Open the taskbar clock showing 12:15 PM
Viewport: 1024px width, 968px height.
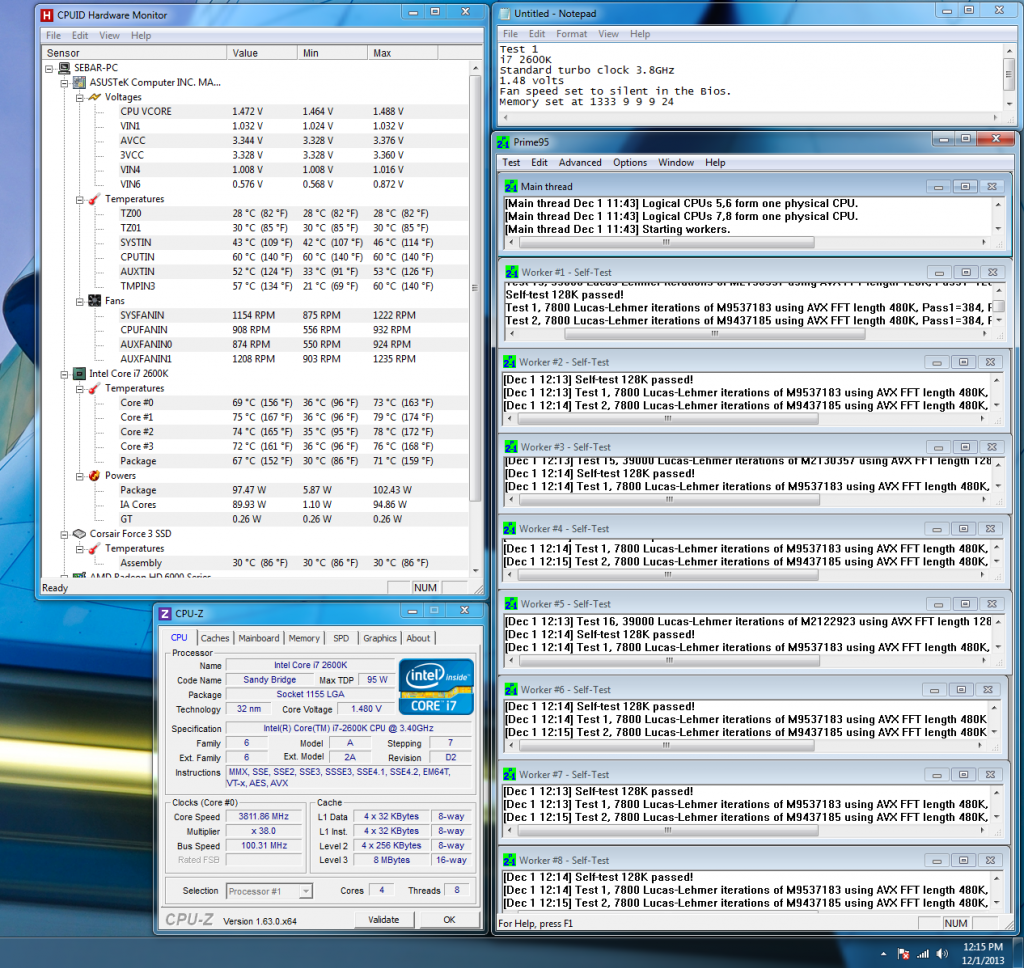pos(984,954)
